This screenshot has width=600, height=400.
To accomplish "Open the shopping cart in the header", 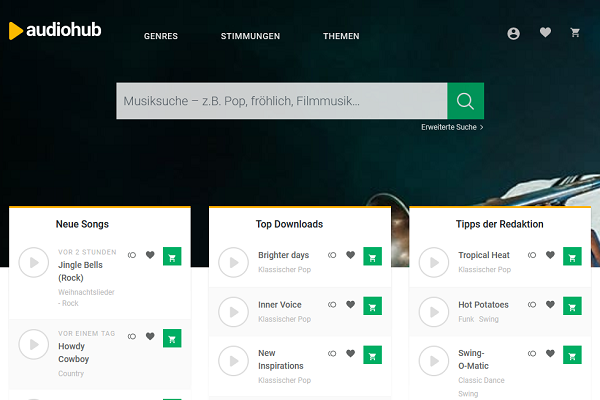I will [x=575, y=33].
